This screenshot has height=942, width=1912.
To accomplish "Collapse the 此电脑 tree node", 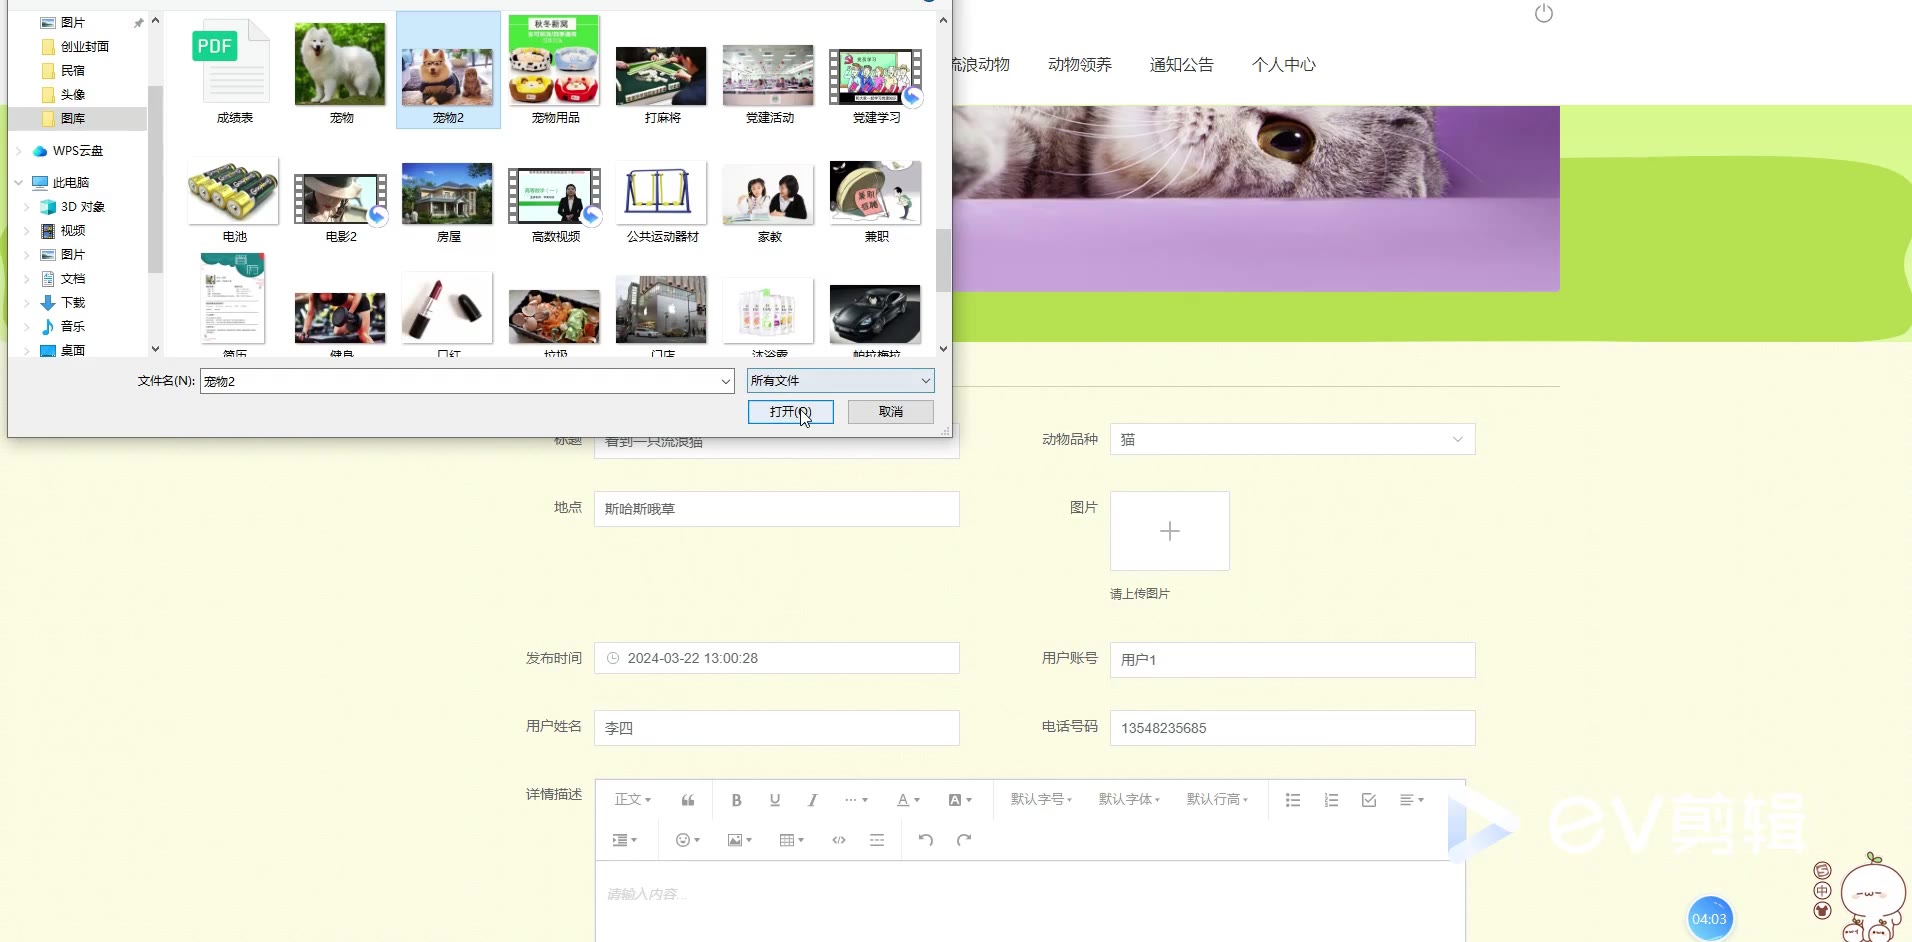I will (18, 183).
